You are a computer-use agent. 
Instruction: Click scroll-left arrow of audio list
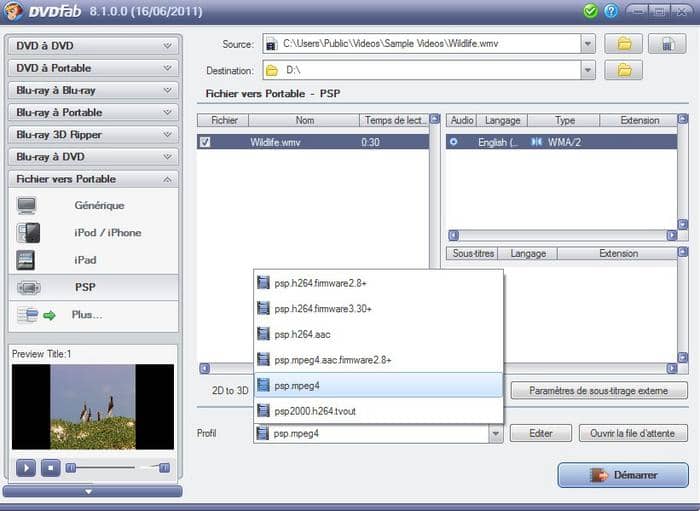click(454, 235)
